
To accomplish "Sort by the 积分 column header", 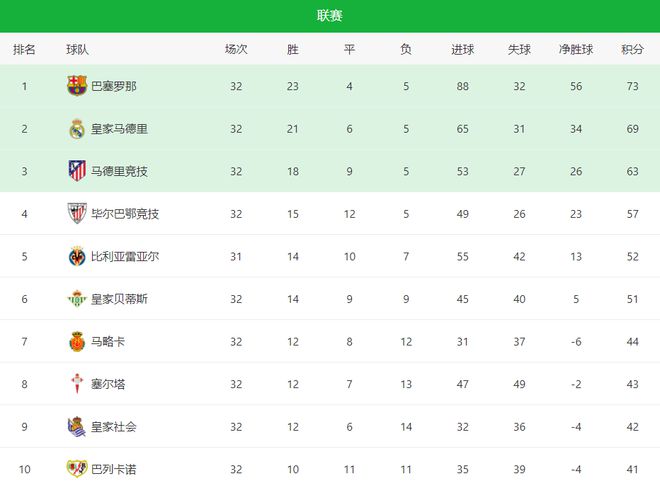I will [632, 49].
